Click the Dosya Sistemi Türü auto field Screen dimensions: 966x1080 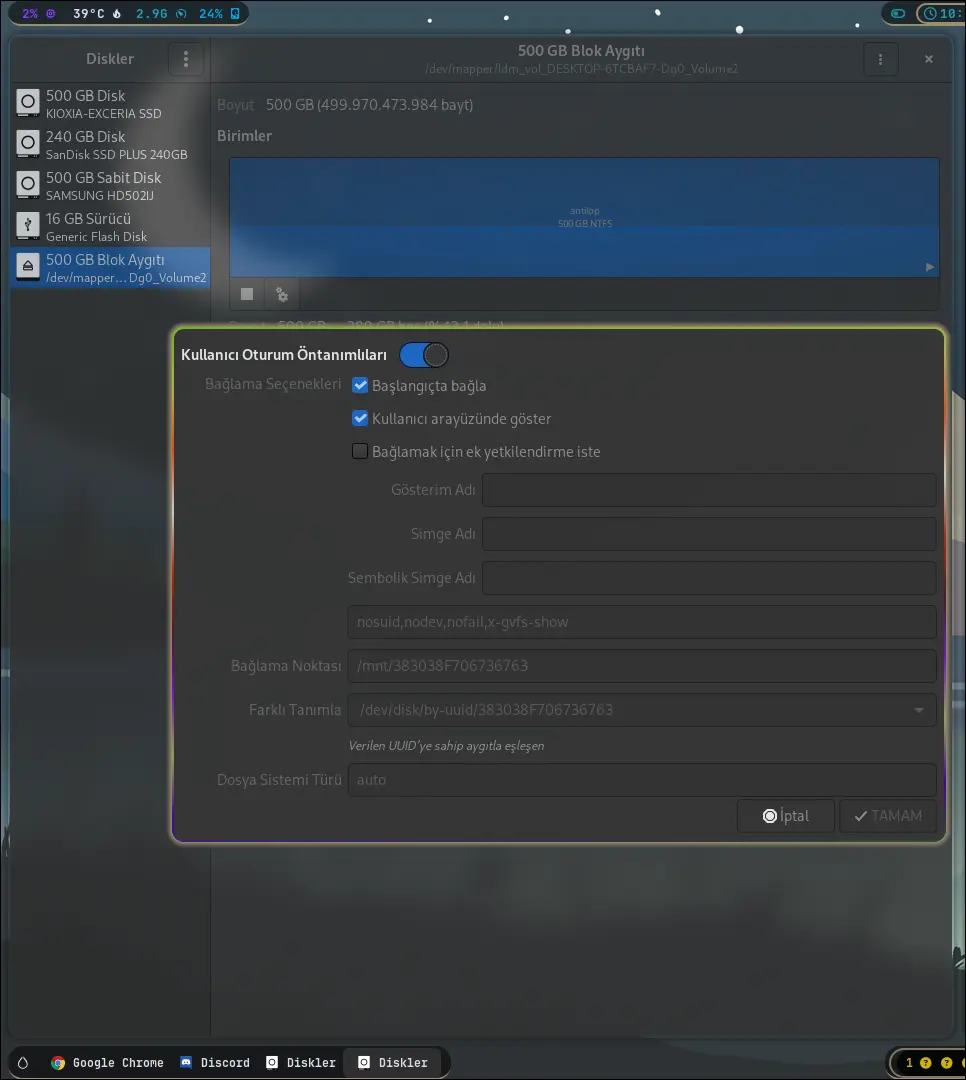point(641,780)
